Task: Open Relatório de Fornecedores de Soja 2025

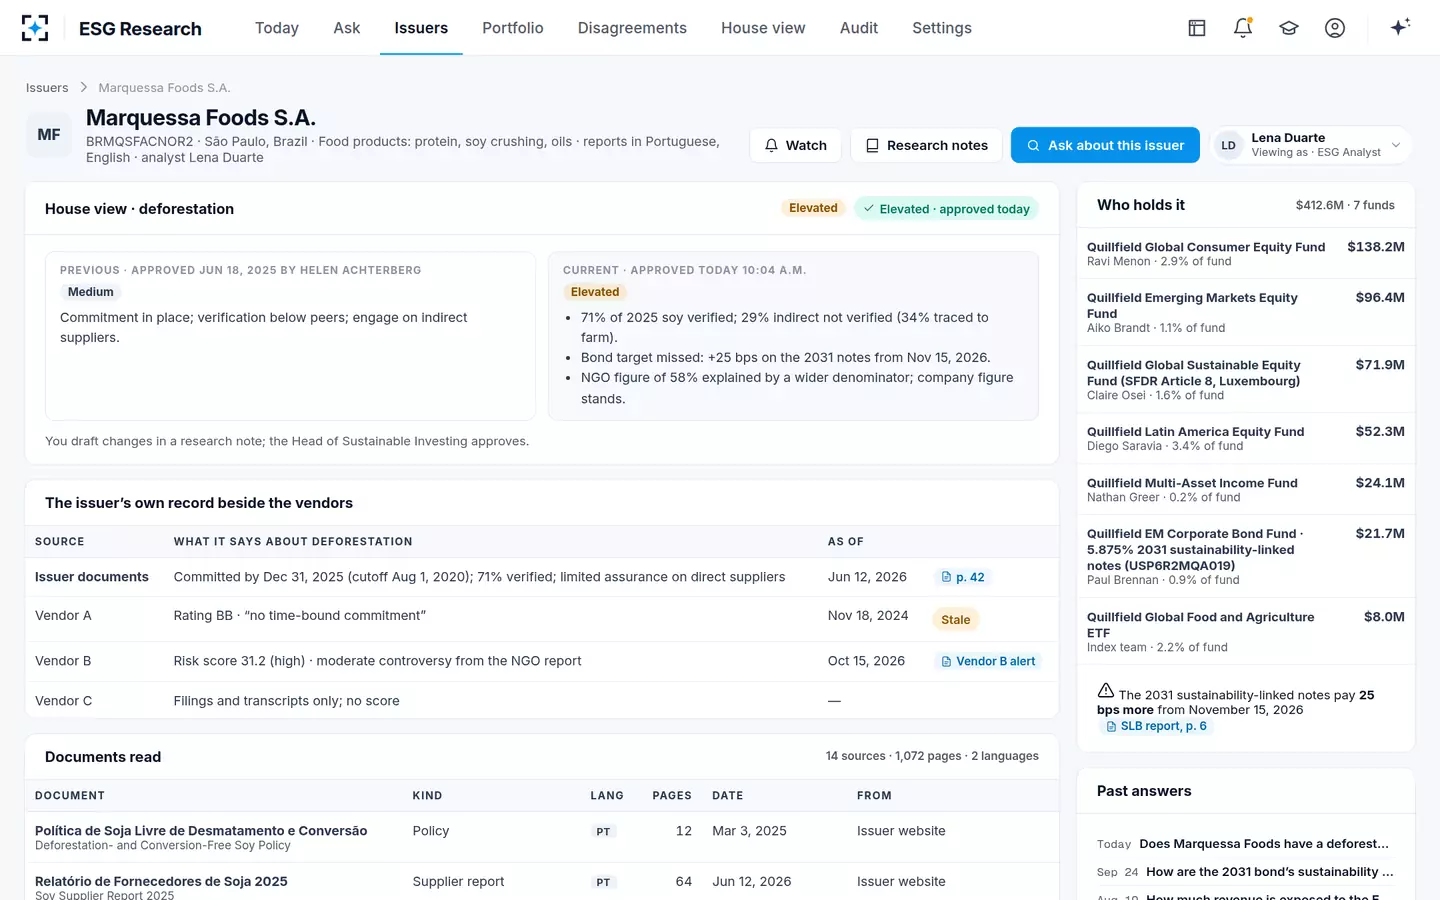Action: (x=161, y=882)
